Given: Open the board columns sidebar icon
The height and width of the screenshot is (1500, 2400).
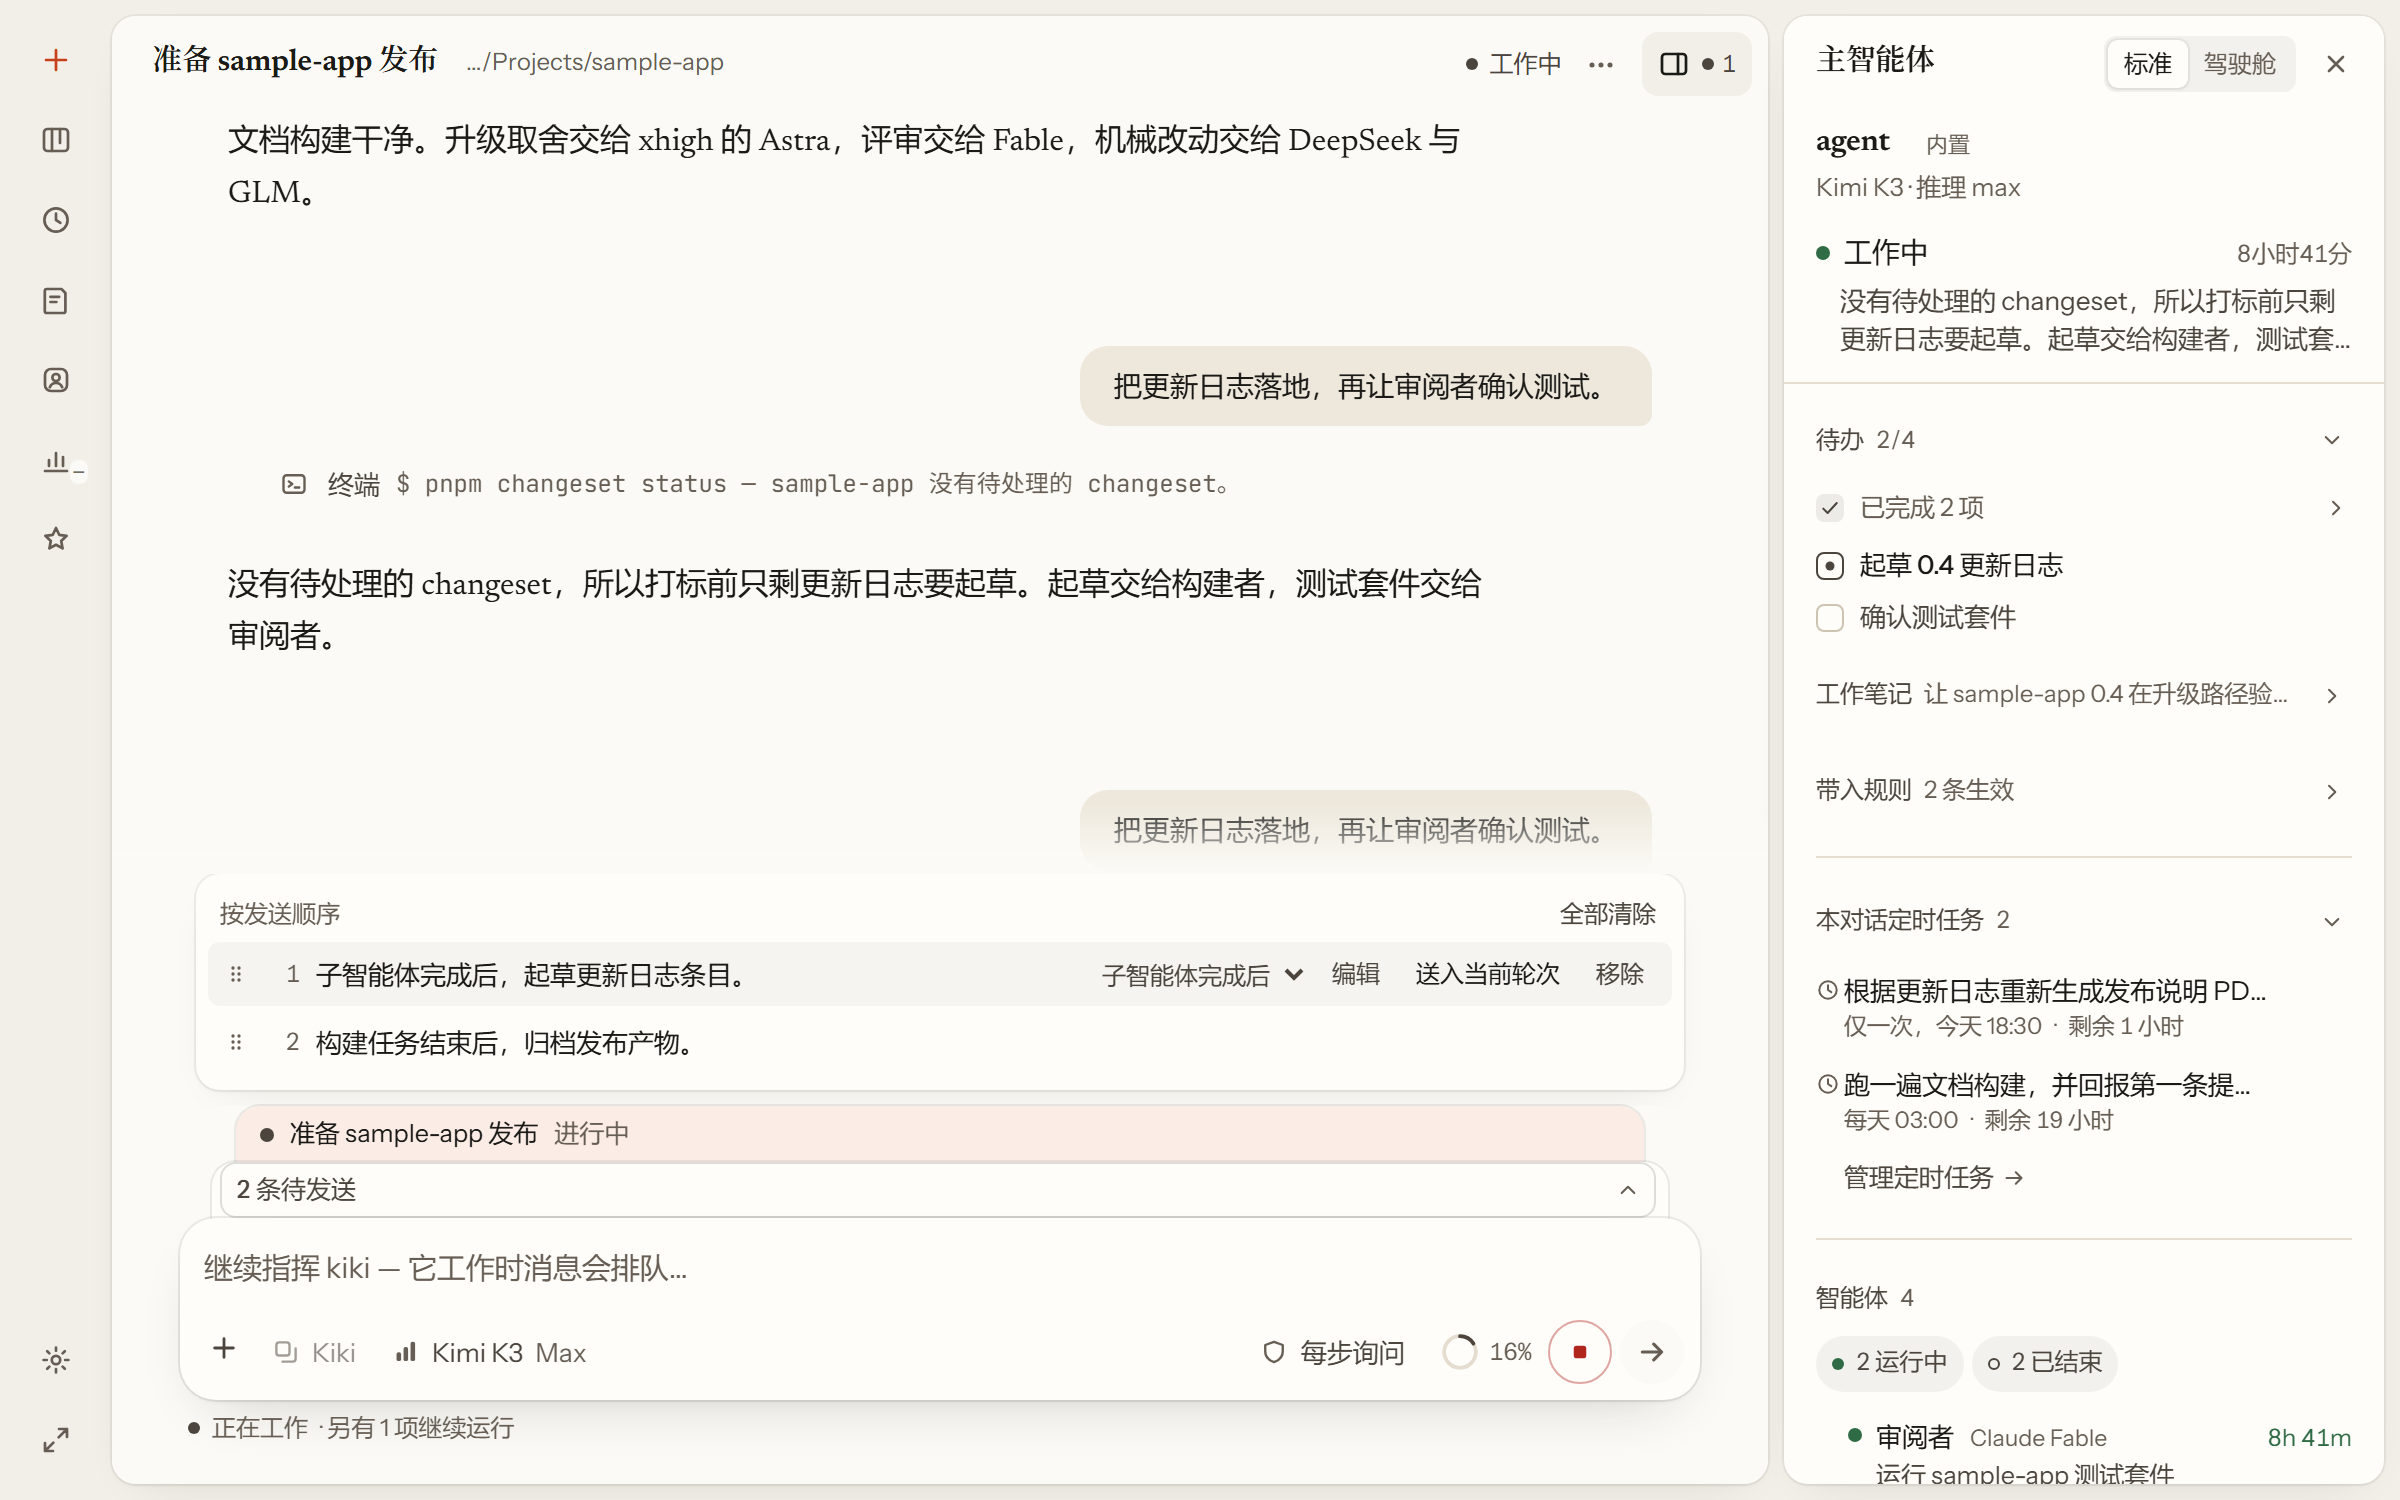Looking at the screenshot, I should (56, 140).
